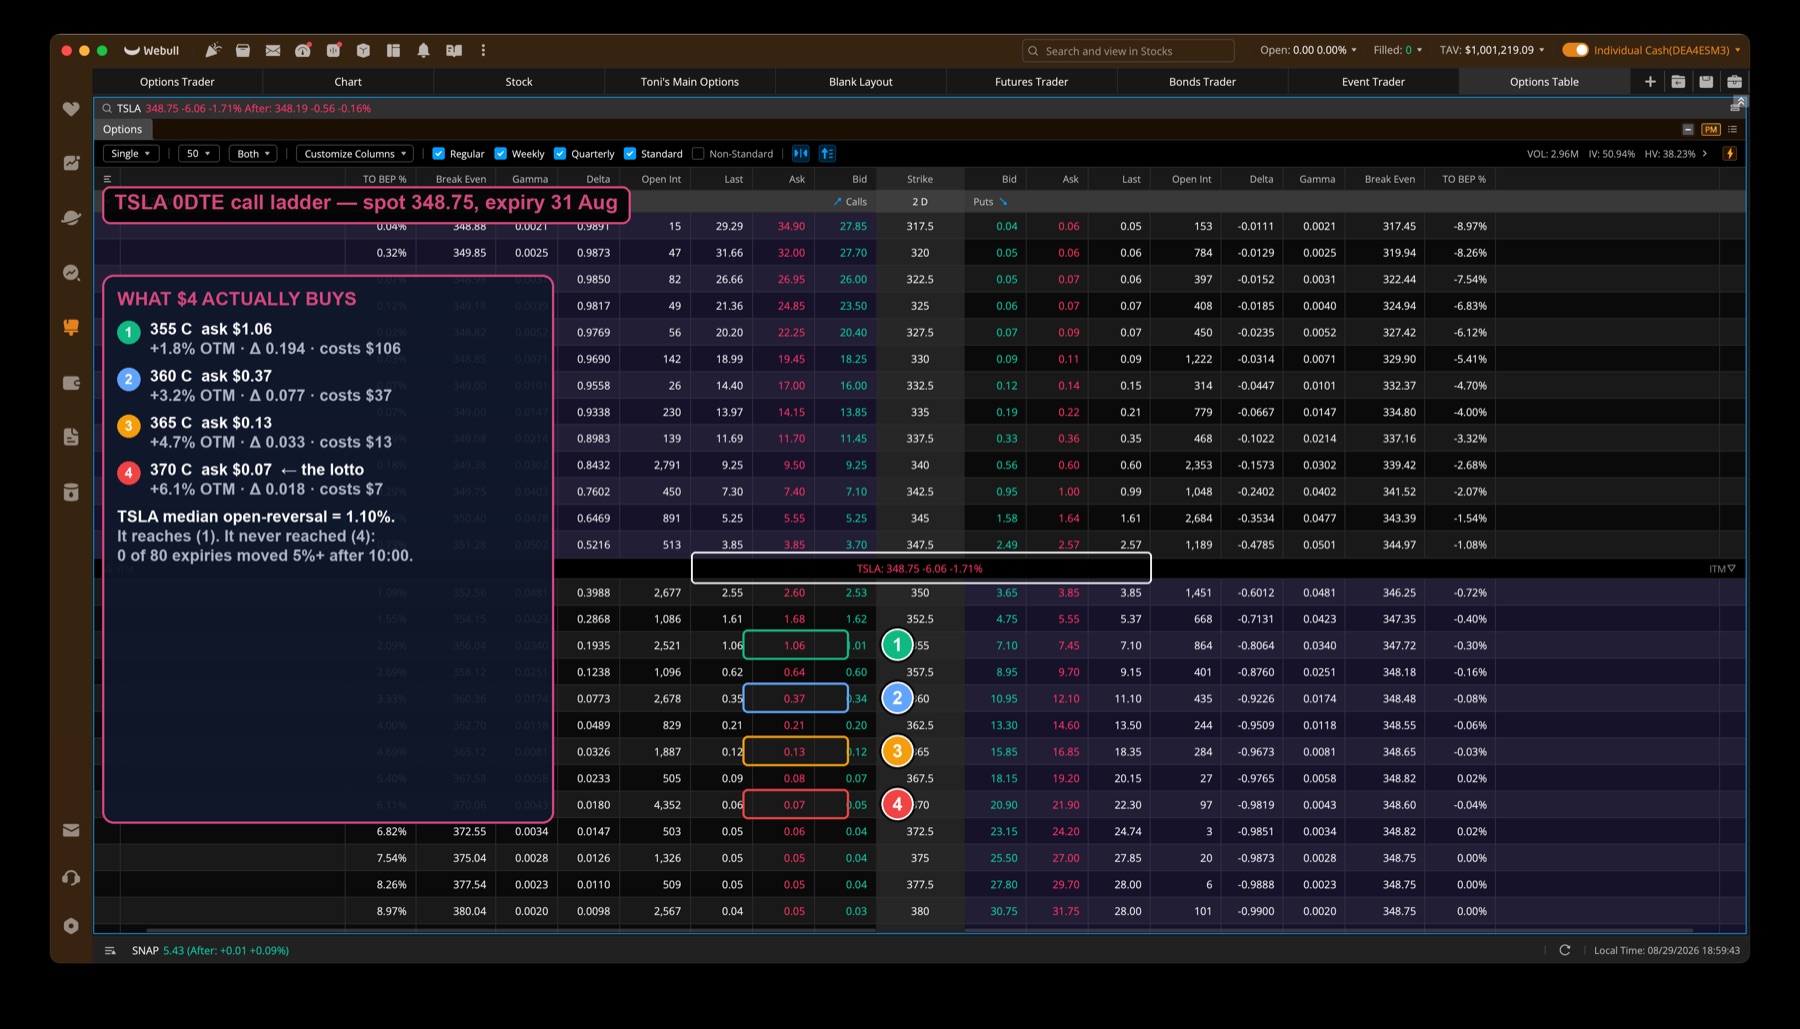
Task: Open the three-dot more menu in toolbar
Action: point(483,50)
